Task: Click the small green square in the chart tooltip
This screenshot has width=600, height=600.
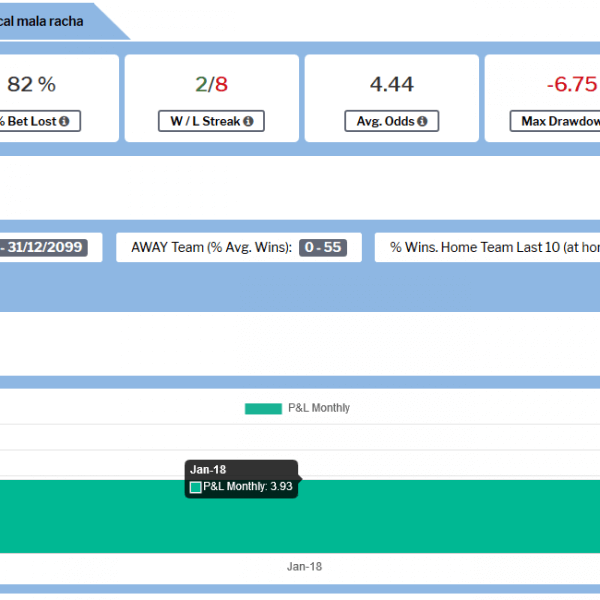Action: pyautogui.click(x=196, y=487)
